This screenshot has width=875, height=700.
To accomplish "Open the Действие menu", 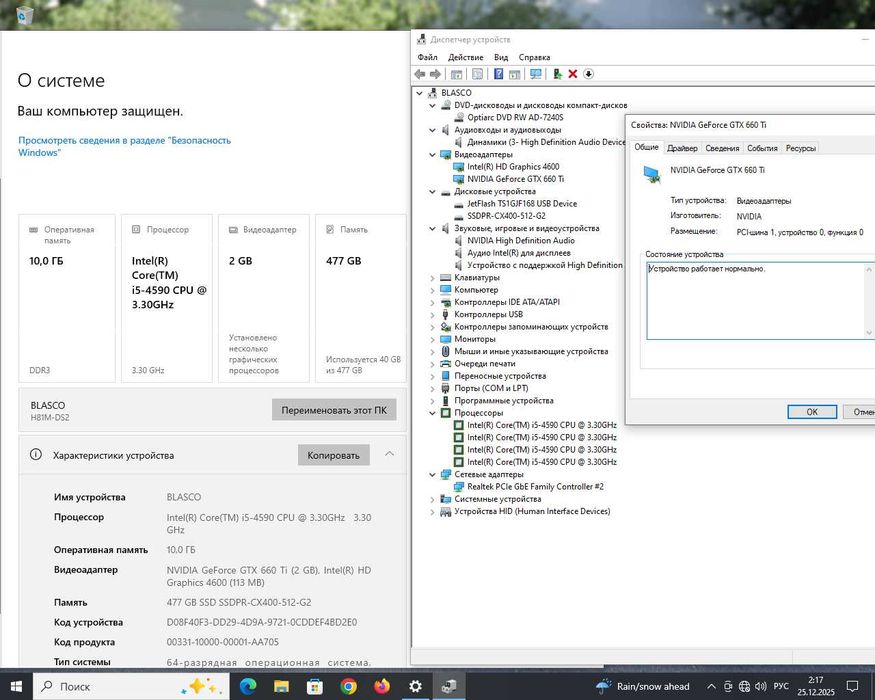I will (x=465, y=57).
